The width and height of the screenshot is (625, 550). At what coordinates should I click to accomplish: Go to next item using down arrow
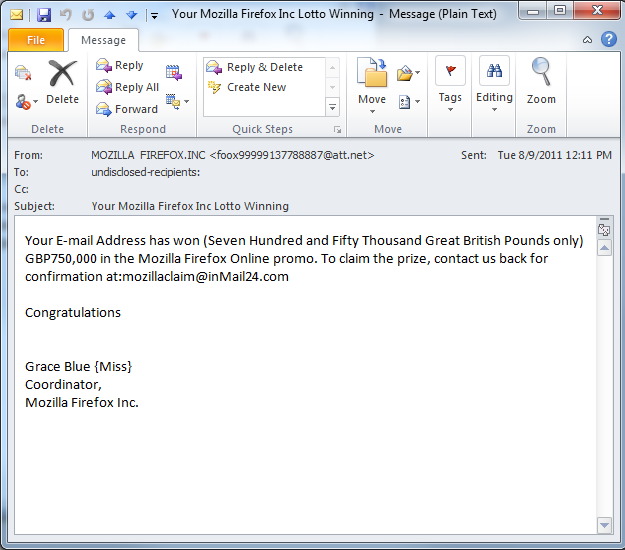click(x=131, y=15)
